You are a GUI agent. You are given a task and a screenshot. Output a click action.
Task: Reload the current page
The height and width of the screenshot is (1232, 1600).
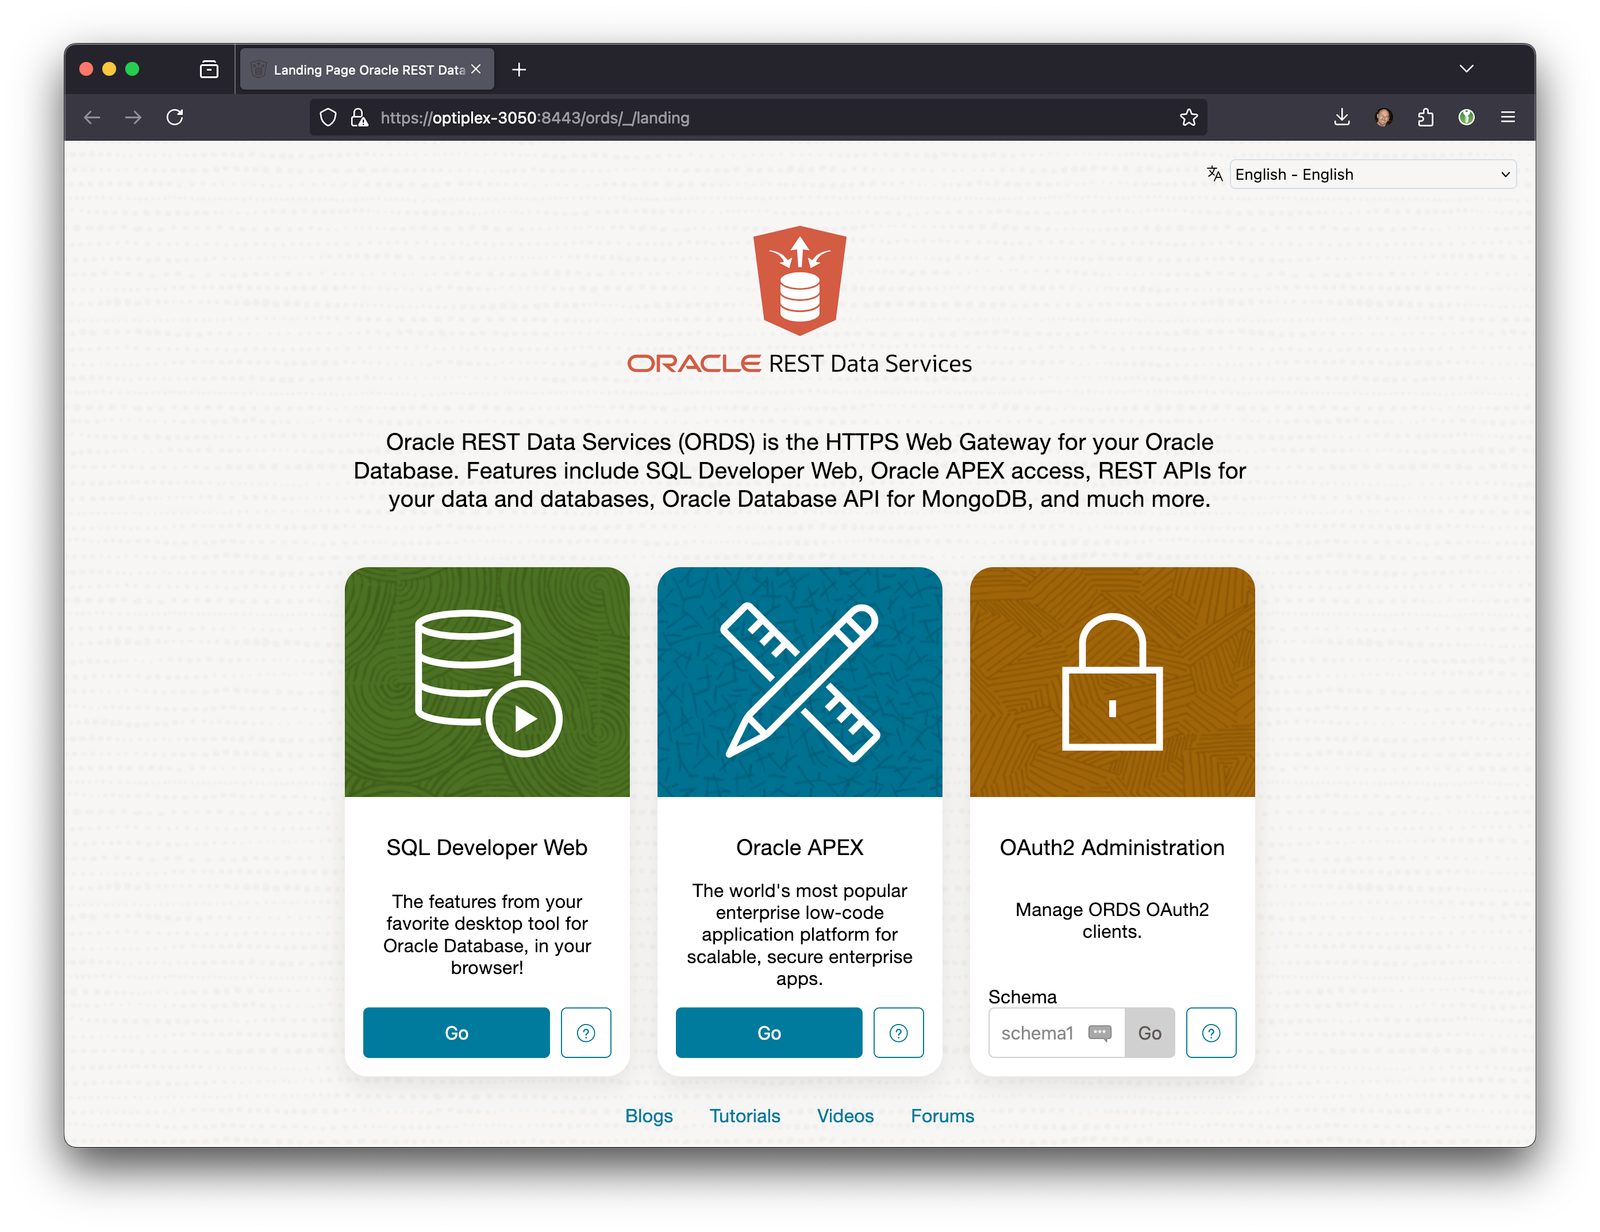point(175,117)
